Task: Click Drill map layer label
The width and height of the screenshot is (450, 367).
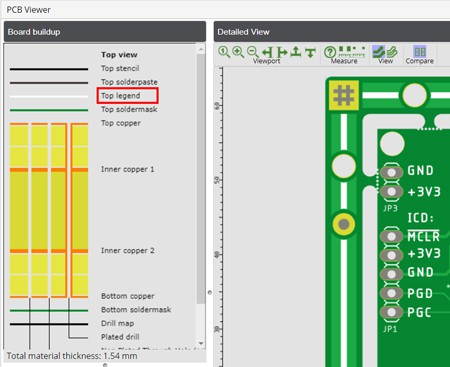Action: click(118, 323)
